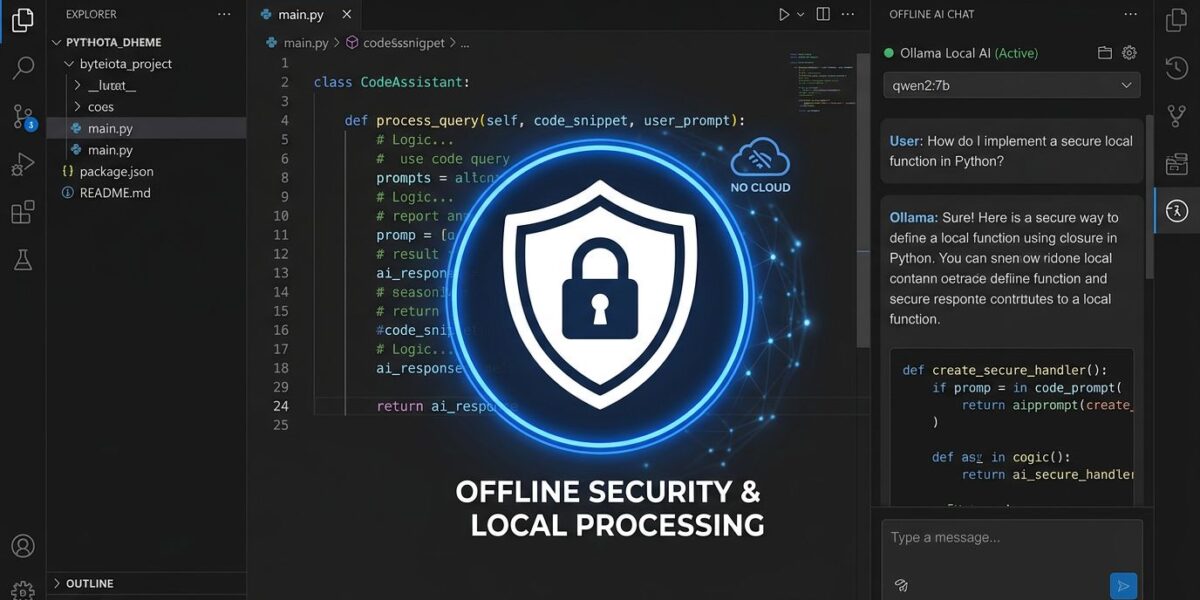Open the Testing flask view

pyautogui.click(x=22, y=260)
